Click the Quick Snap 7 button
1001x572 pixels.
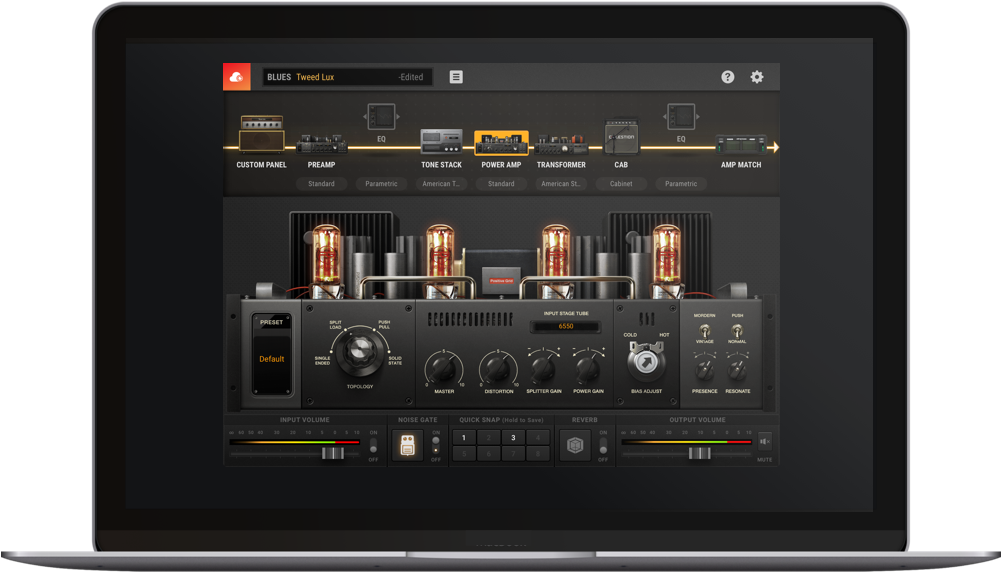(513, 453)
